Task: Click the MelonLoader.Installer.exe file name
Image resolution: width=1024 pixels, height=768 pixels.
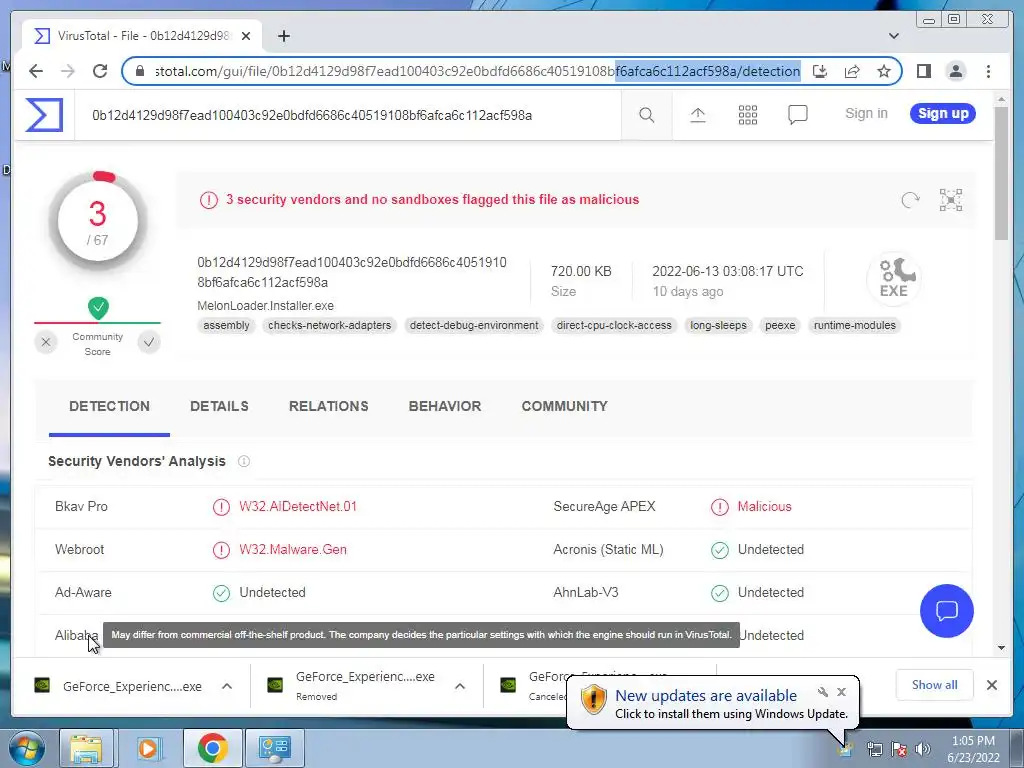Action: (265, 306)
